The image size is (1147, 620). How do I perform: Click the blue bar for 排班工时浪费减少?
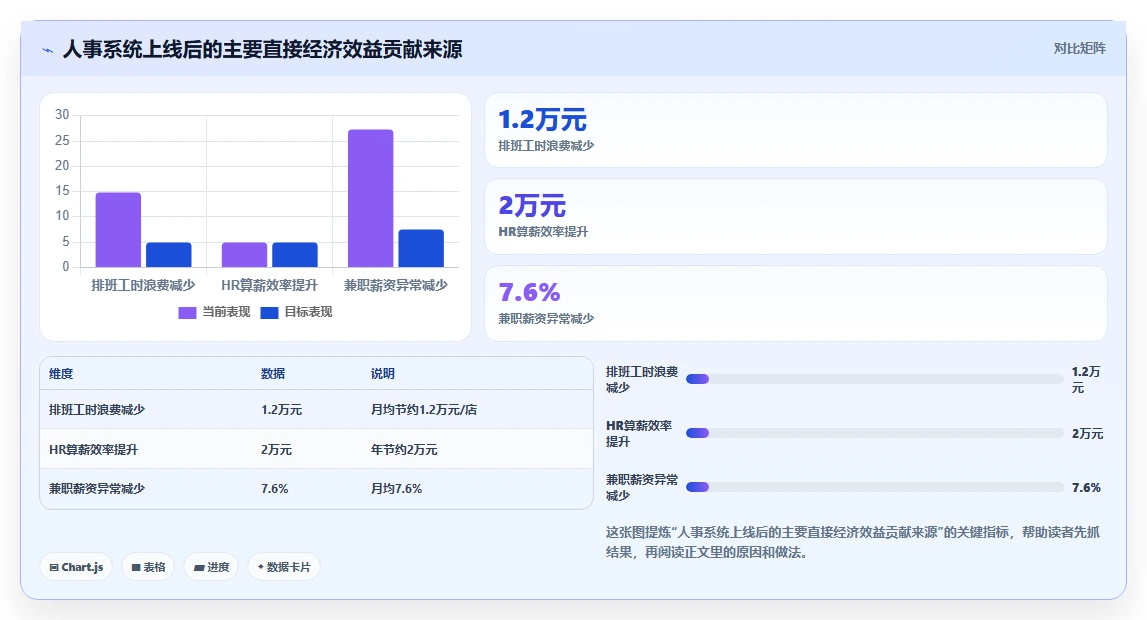pyautogui.click(x=168, y=254)
